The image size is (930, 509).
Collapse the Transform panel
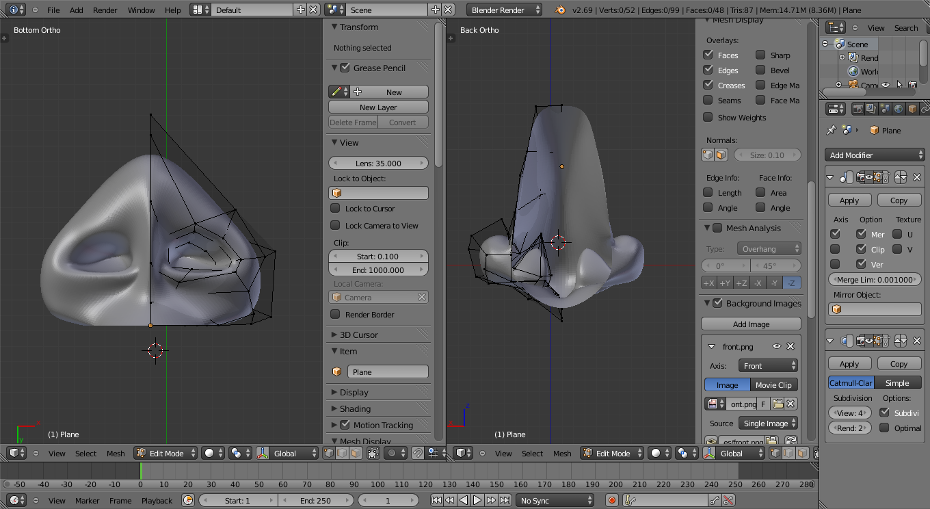[335, 27]
